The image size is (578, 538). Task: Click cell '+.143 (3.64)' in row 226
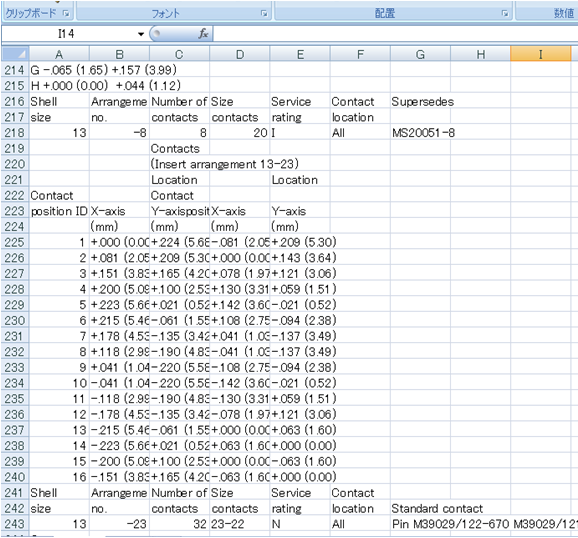click(304, 258)
